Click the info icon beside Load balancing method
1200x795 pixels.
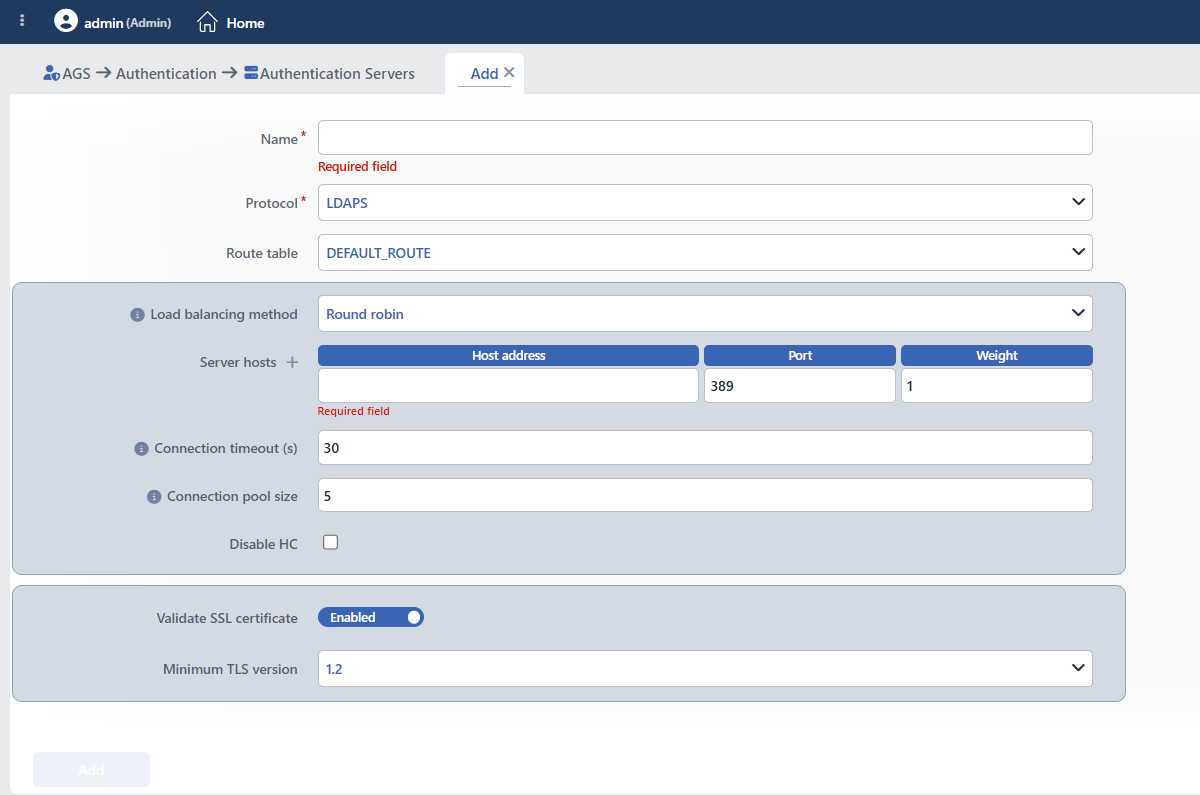coord(138,314)
